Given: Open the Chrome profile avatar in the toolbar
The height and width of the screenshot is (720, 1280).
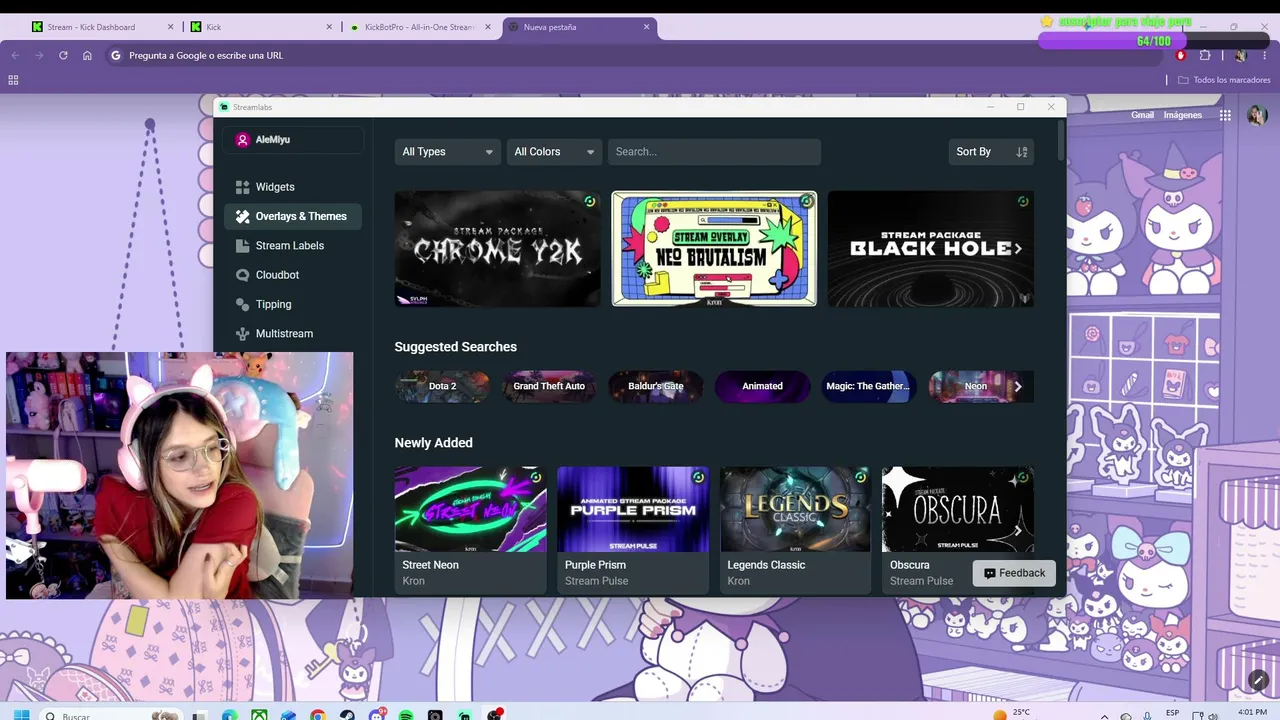Looking at the screenshot, I should [1240, 55].
